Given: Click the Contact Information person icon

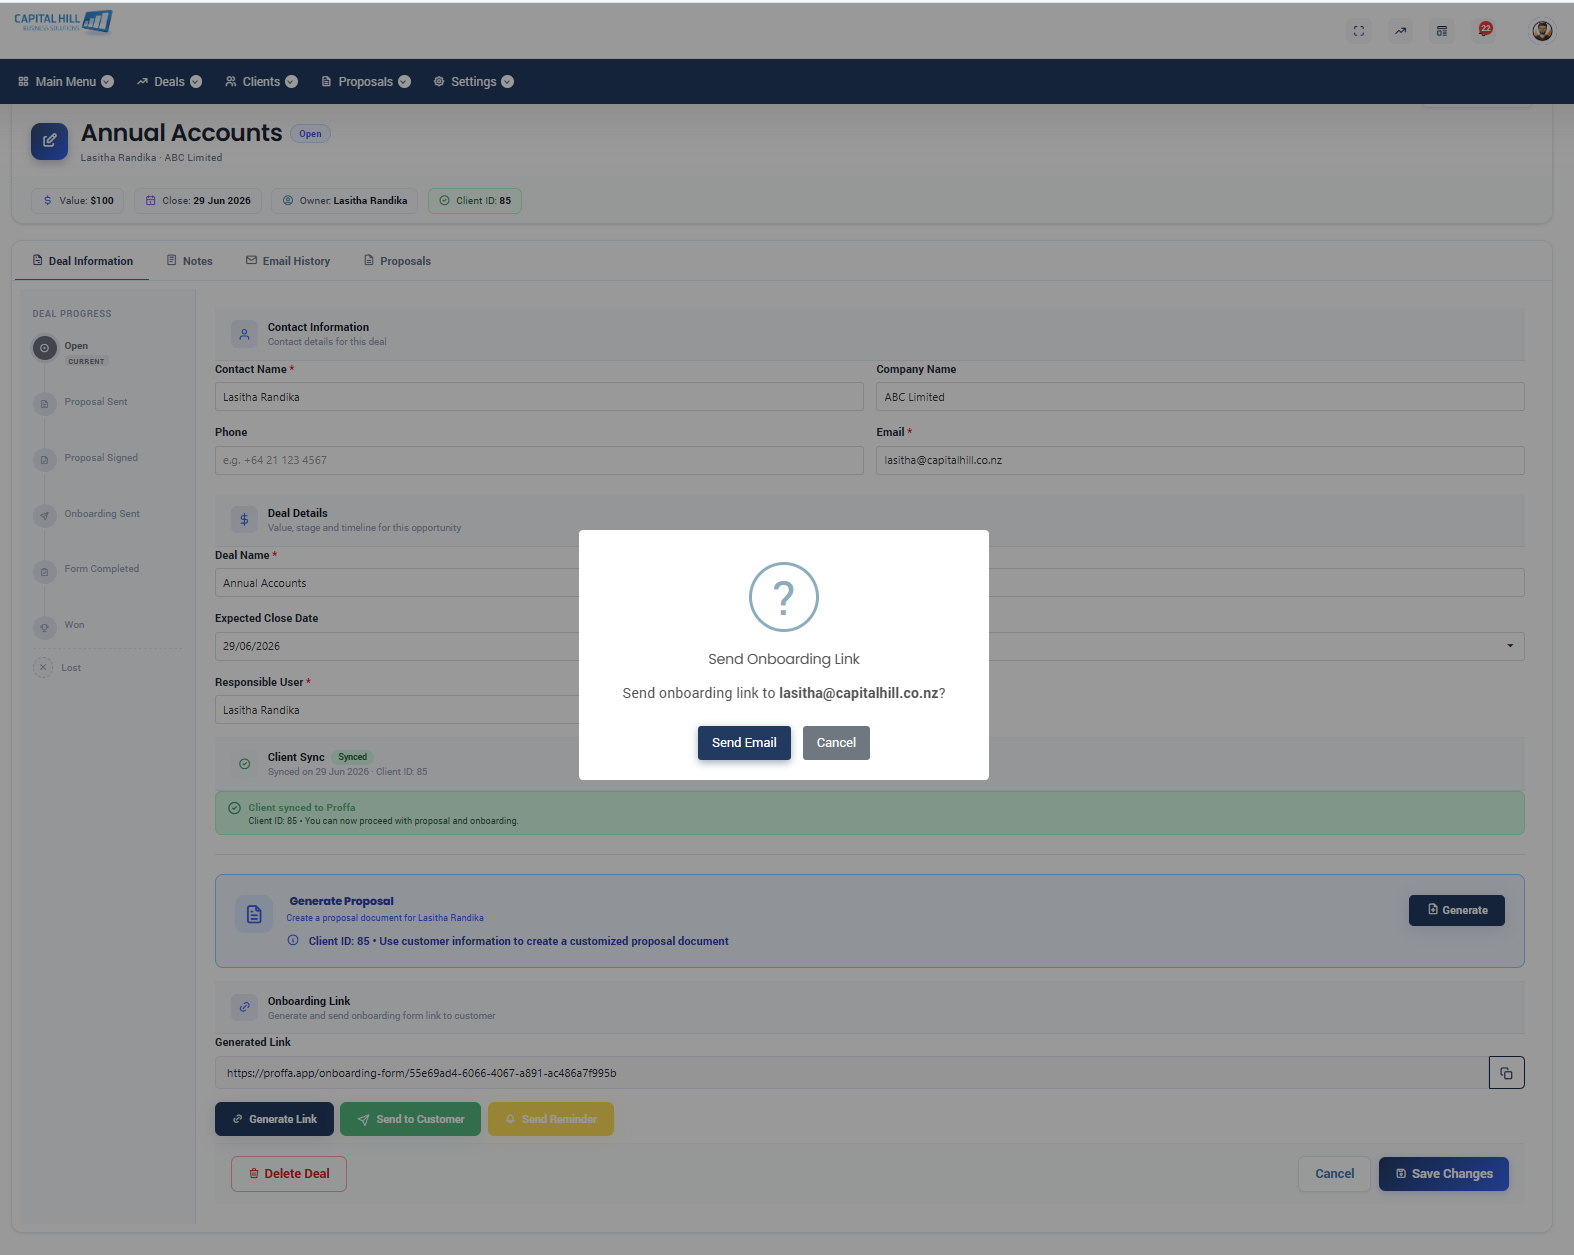Looking at the screenshot, I should tap(244, 334).
